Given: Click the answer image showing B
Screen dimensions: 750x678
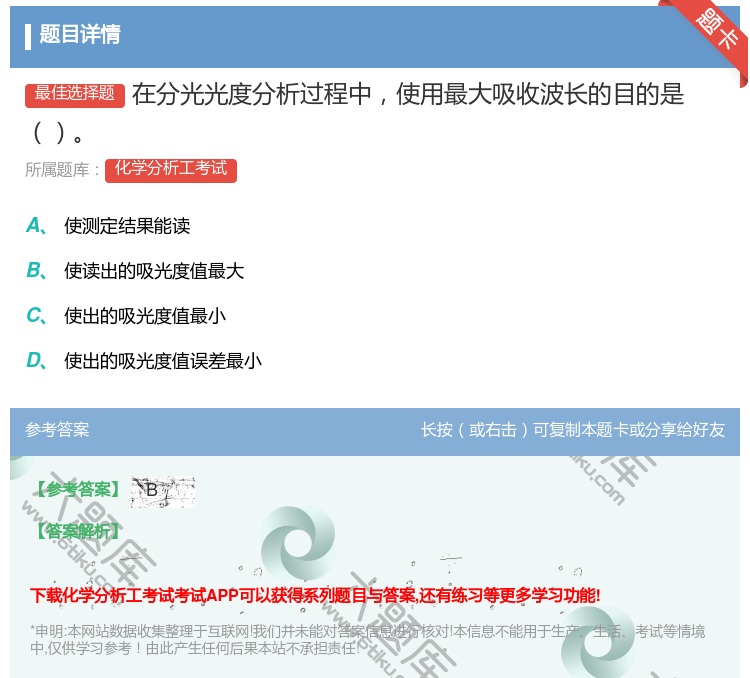Looking at the screenshot, I should click(x=163, y=492).
